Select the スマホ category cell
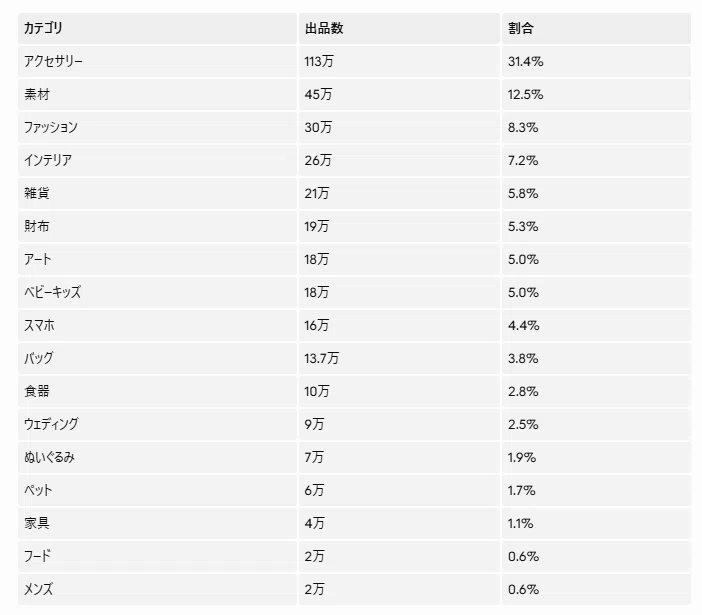This screenshot has width=702, height=615. [x=157, y=325]
